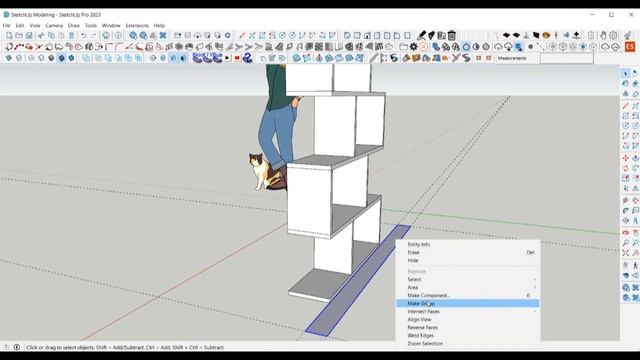
Task: Open the Draw menu
Action: pos(73,25)
